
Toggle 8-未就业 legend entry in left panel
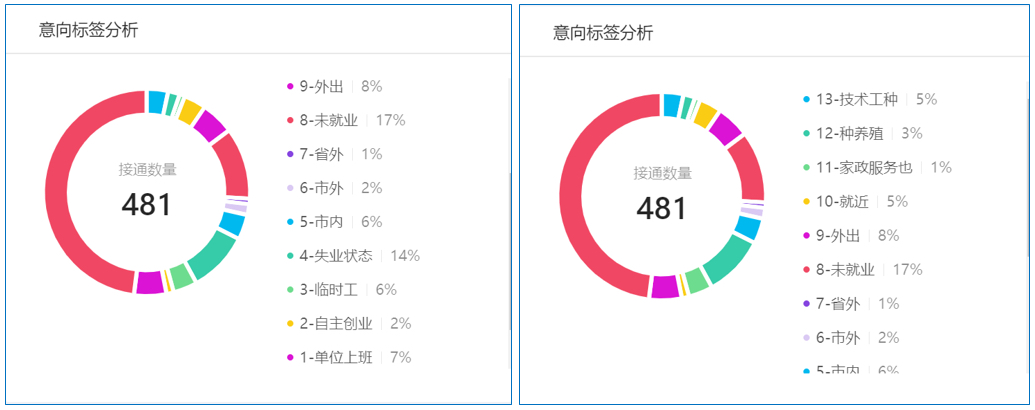click(x=328, y=120)
